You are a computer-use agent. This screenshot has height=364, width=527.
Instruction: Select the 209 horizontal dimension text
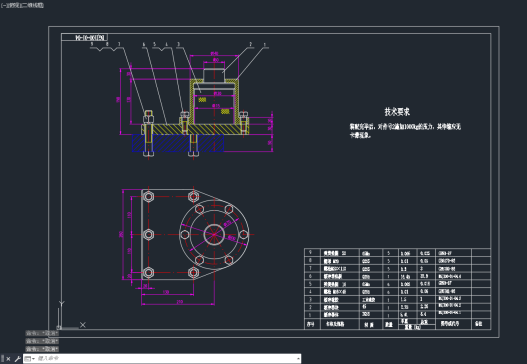(179, 302)
